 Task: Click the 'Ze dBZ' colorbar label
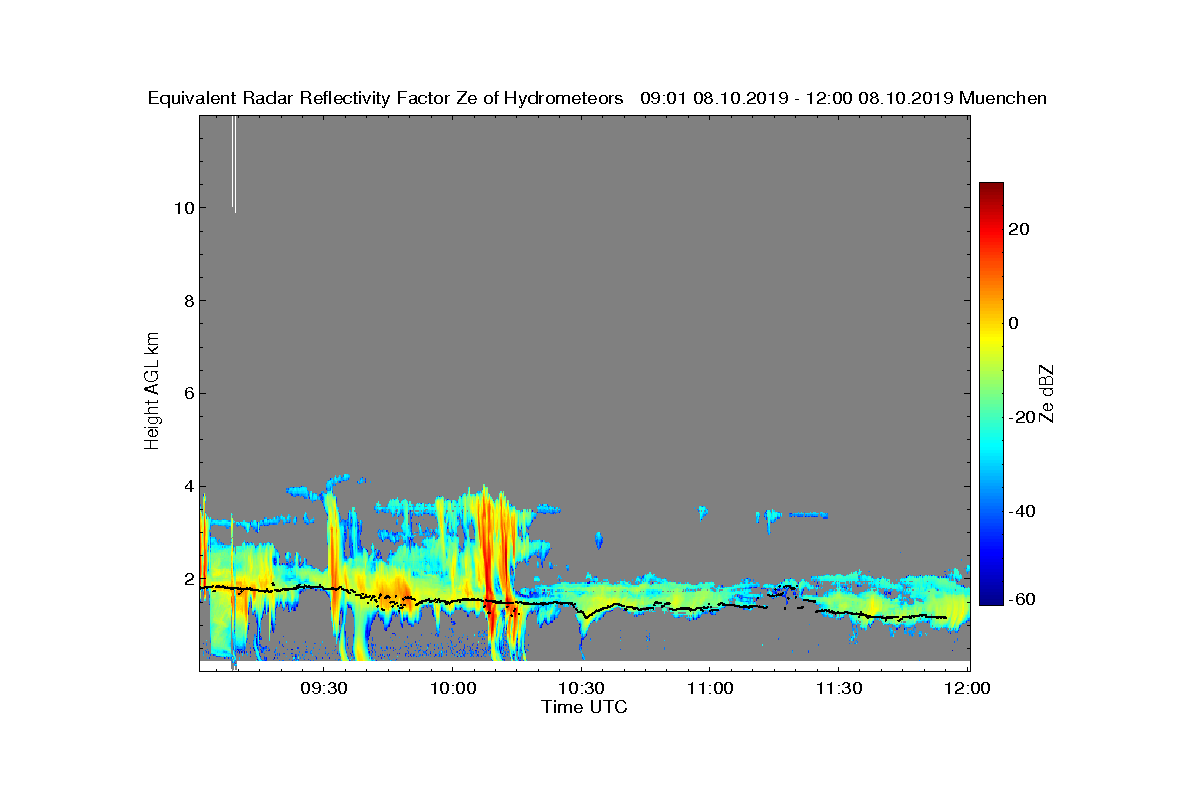point(1047,393)
